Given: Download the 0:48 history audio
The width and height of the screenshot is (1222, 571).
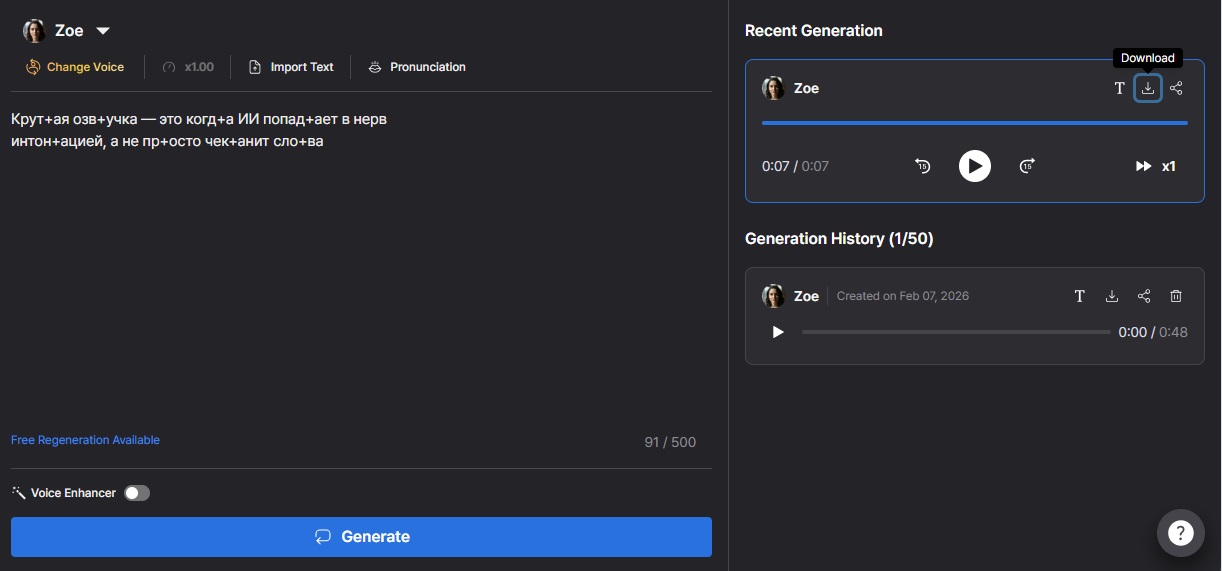Looking at the screenshot, I should (1111, 296).
